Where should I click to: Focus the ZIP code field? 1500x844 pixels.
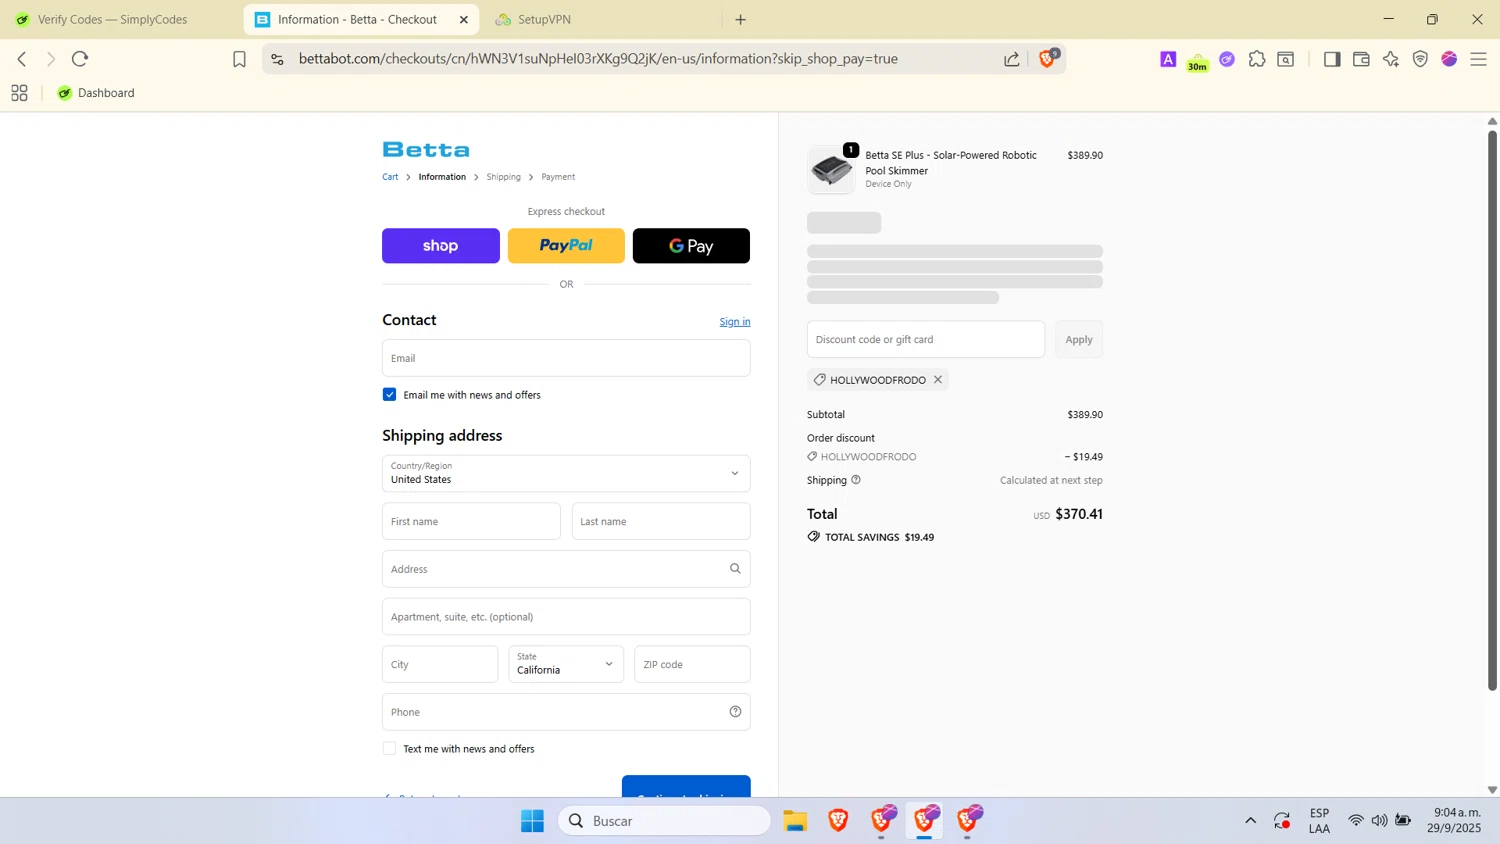(x=692, y=664)
